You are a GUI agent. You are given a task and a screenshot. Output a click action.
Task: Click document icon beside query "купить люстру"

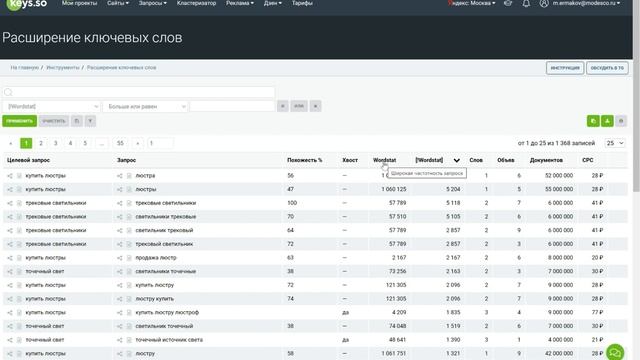tap(129, 285)
